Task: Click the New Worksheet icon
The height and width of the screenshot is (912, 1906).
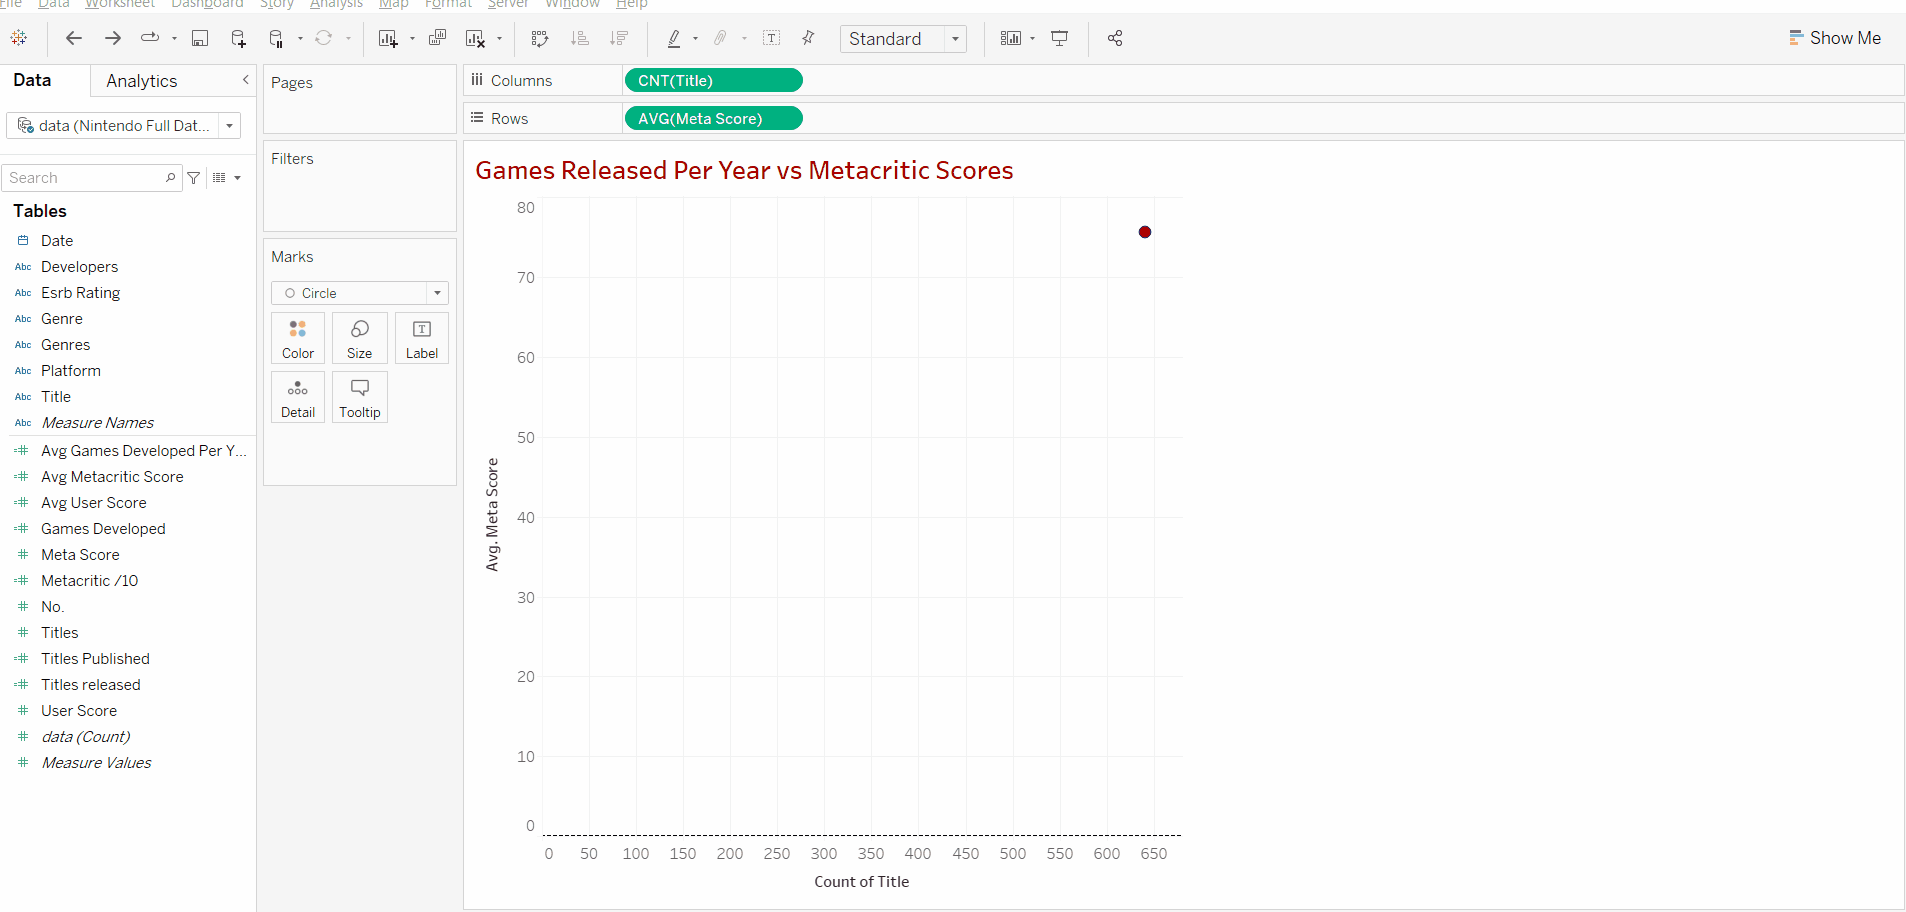Action: click(x=388, y=39)
